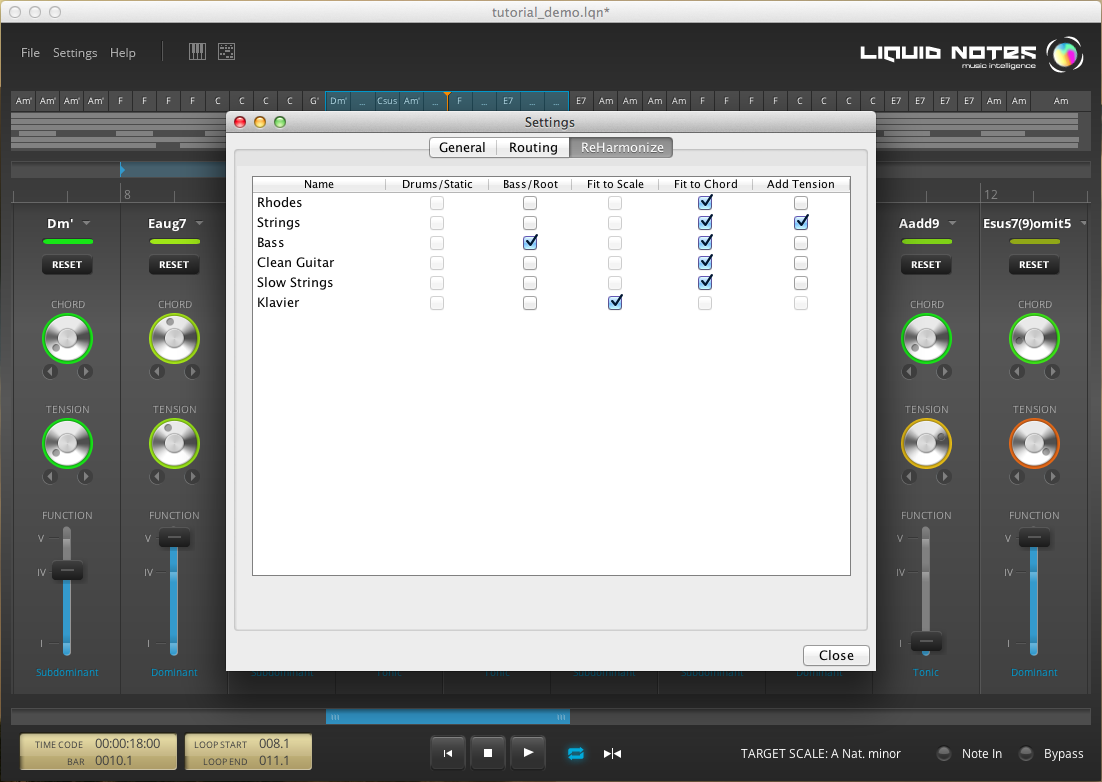Click the Dm' CHORD knob
This screenshot has height=782, width=1102.
point(67,338)
